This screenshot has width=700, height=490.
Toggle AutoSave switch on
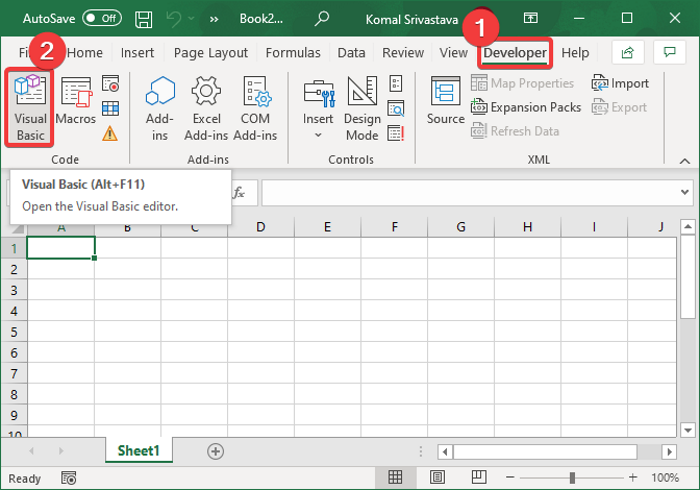click(102, 18)
